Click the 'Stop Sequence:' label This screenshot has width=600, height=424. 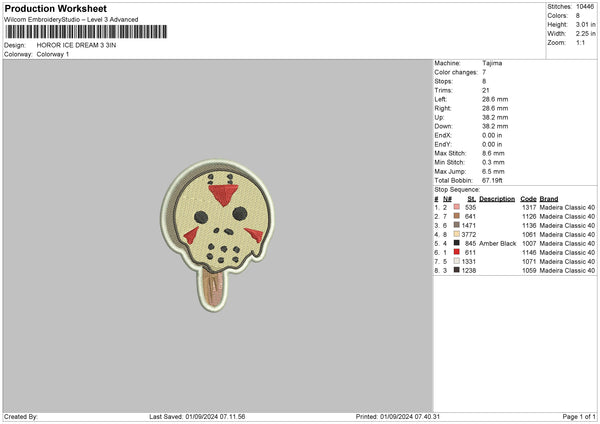(457, 189)
